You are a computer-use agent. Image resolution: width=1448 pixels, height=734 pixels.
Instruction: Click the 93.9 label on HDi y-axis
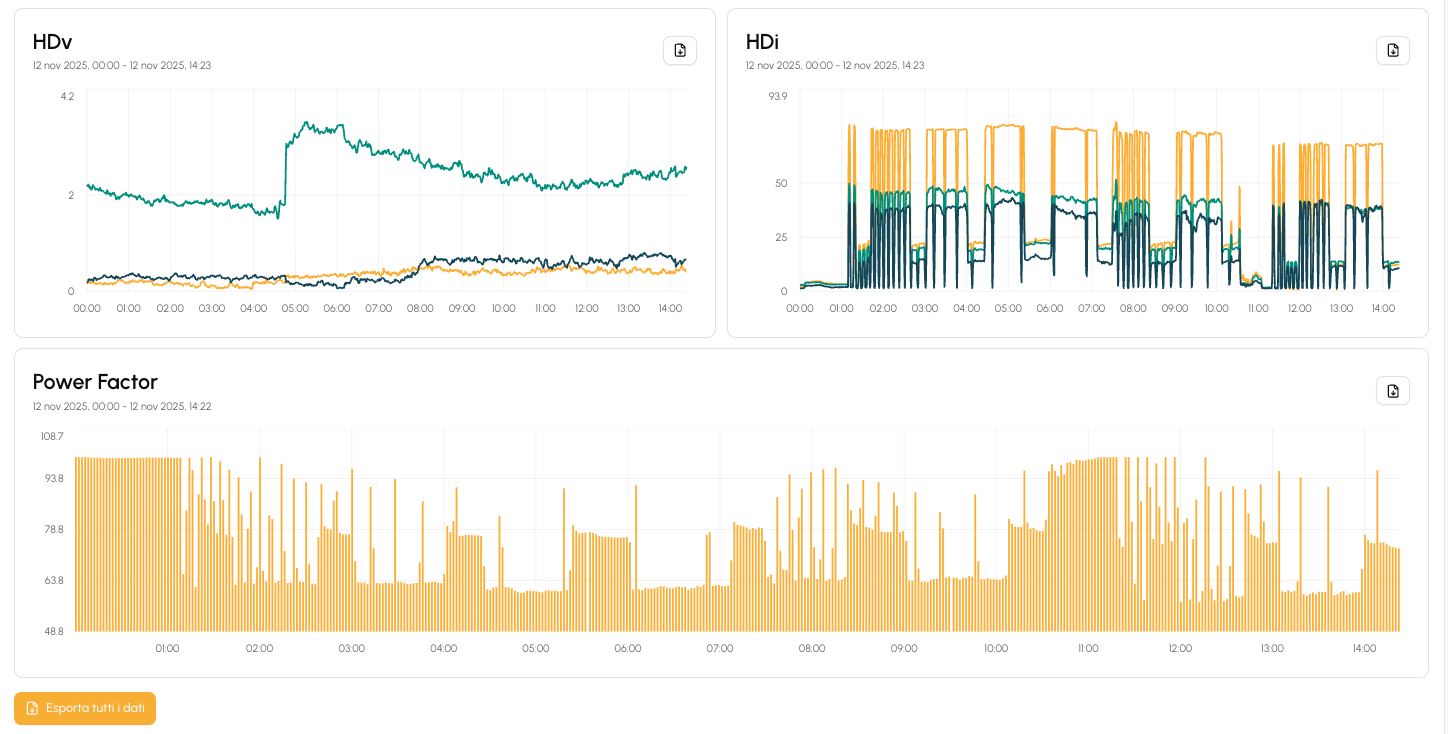coord(778,96)
